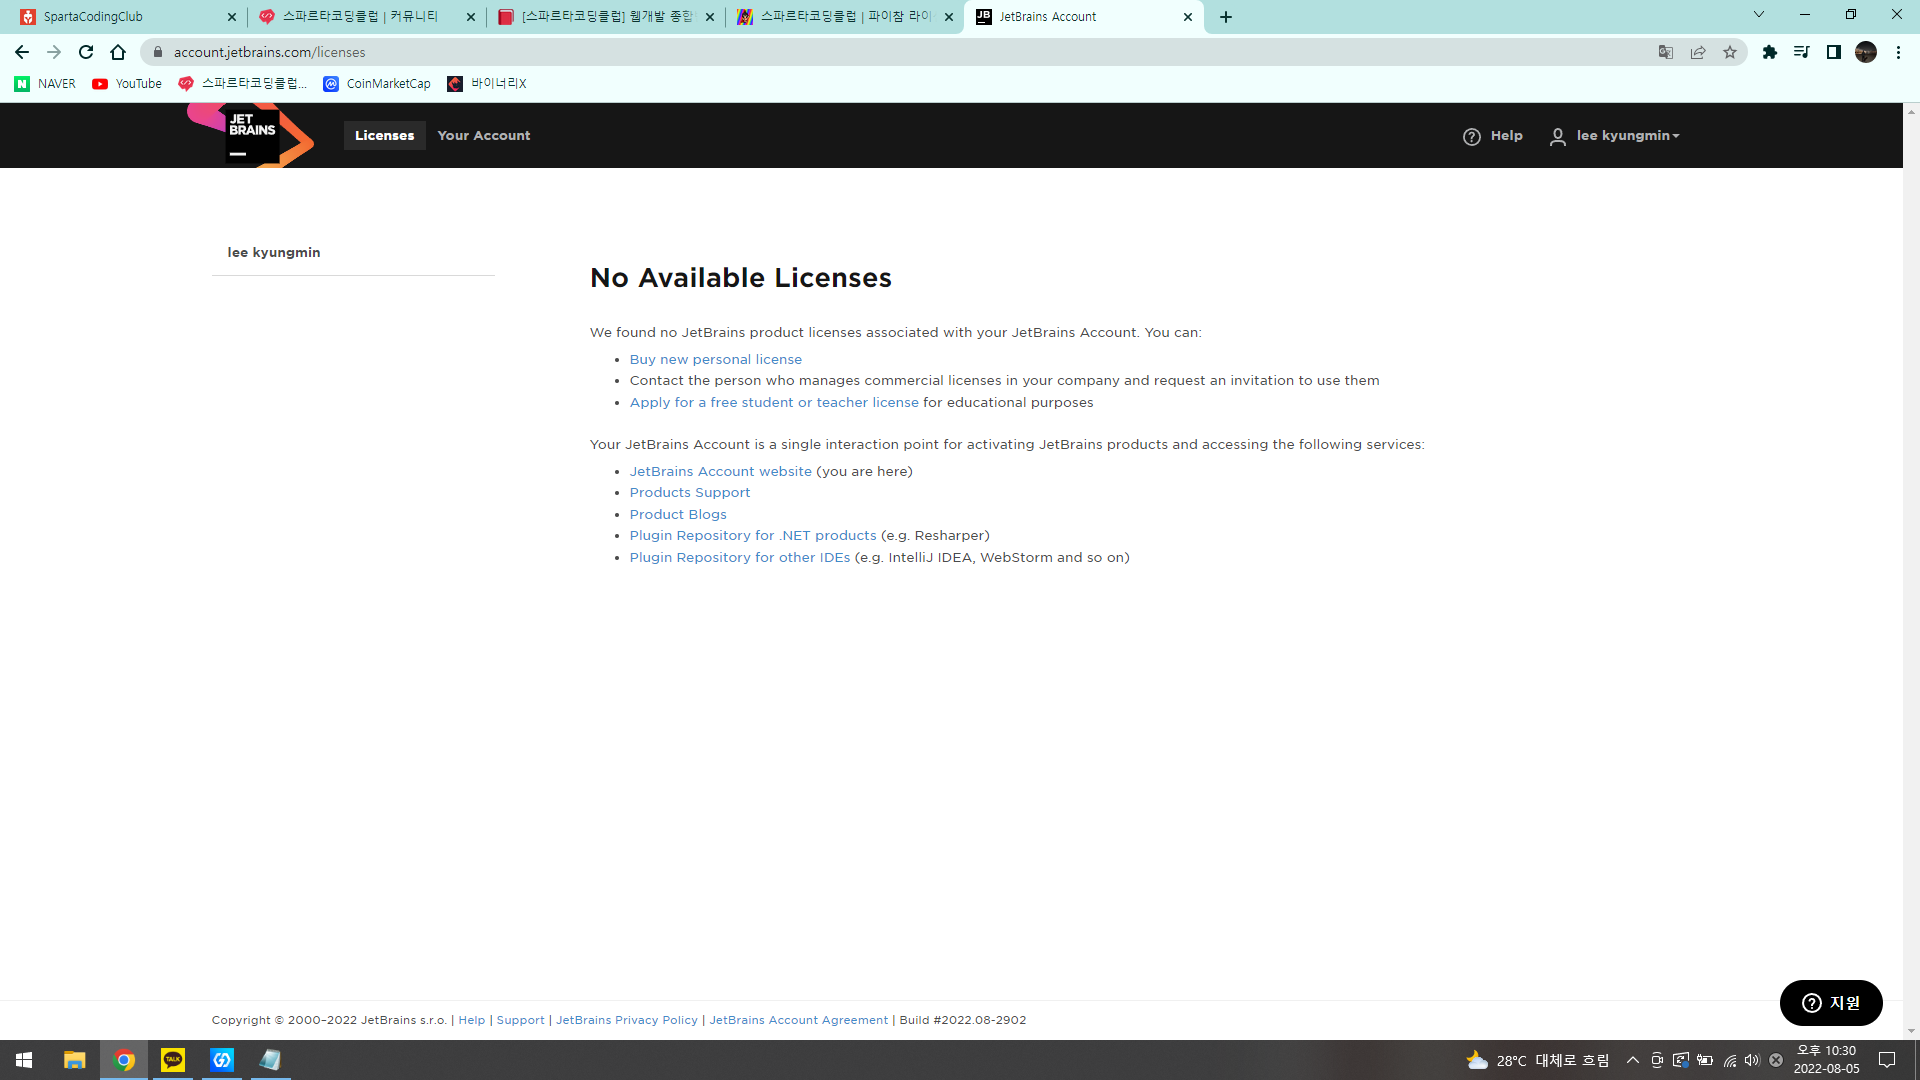This screenshot has height=1080, width=1920.
Task: Open the tab search dropdown chevron
Action: click(x=1759, y=15)
